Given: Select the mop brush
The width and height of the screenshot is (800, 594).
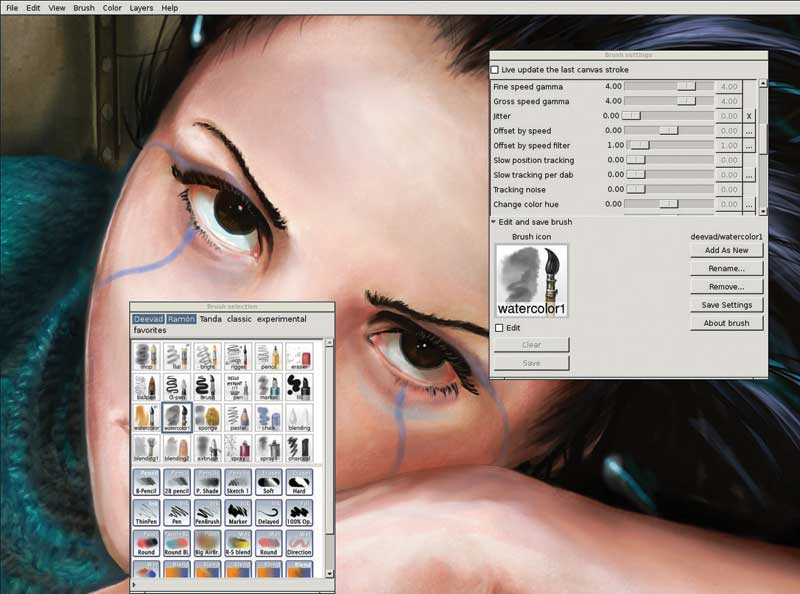Looking at the screenshot, I should coord(146,356).
